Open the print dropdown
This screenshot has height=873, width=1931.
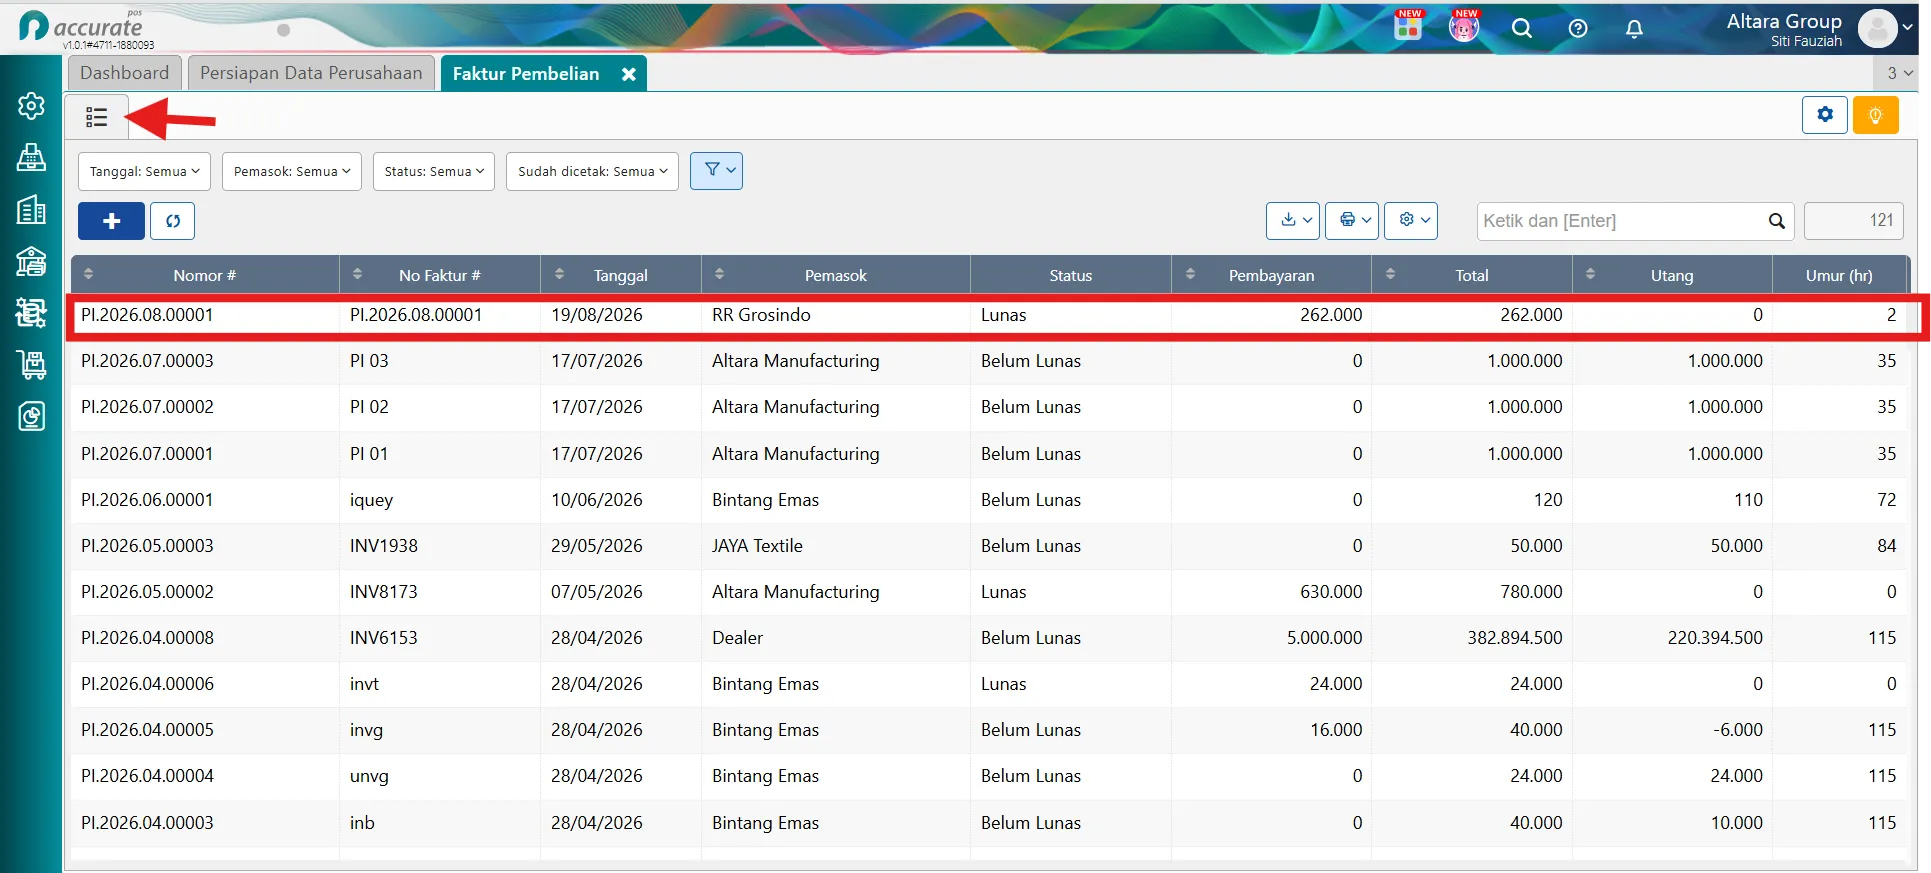tap(1352, 221)
